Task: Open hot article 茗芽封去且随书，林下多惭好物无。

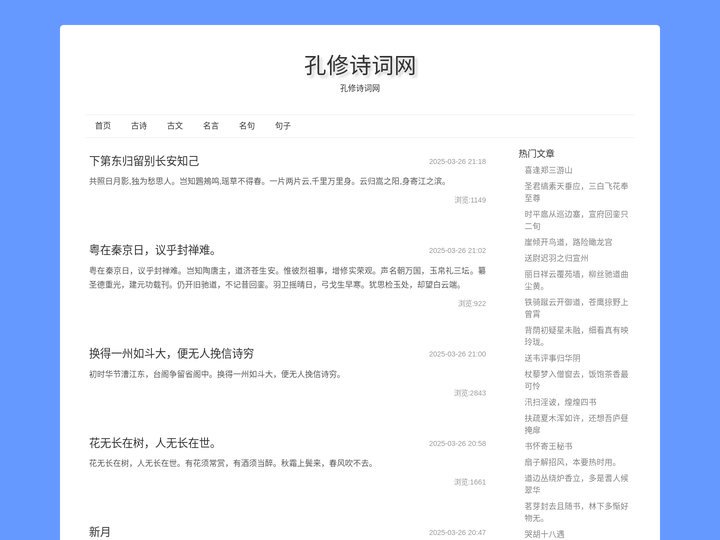Action: tap(576, 512)
